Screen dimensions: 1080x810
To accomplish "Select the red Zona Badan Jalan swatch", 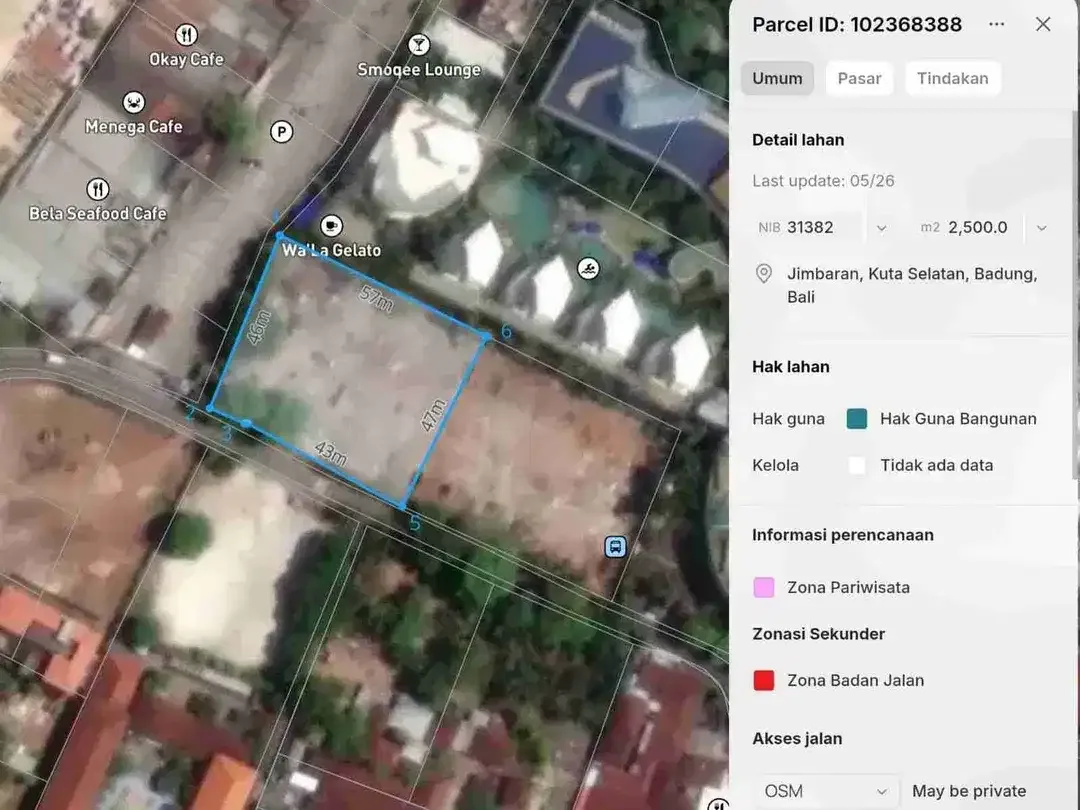I will (x=764, y=681).
